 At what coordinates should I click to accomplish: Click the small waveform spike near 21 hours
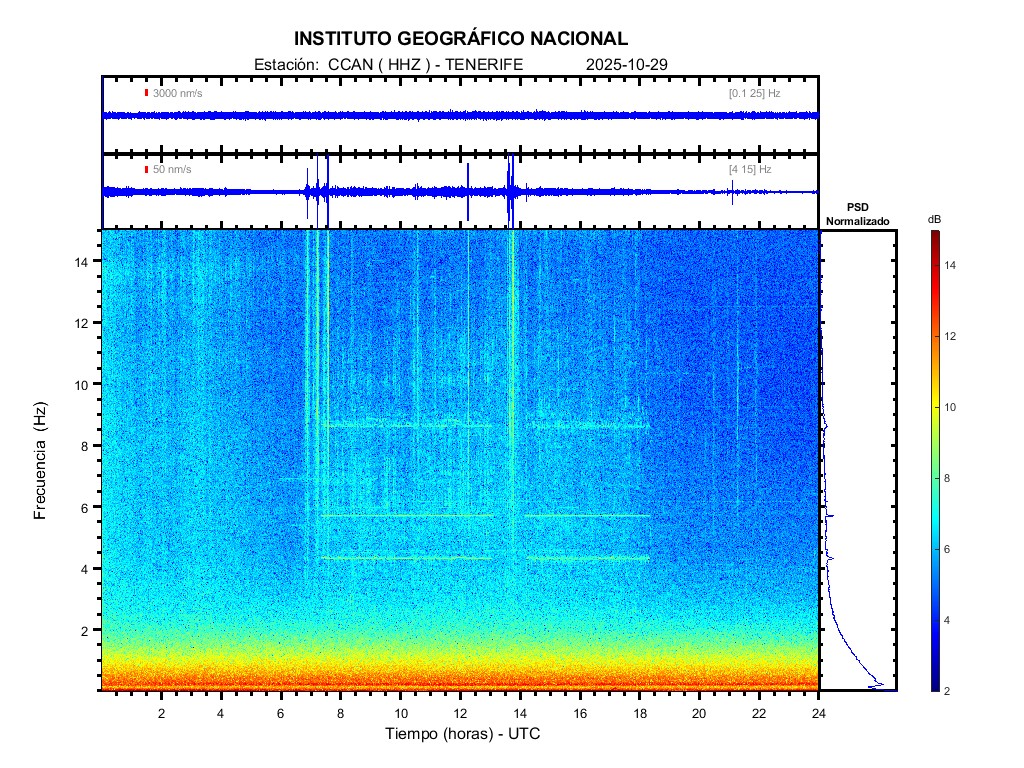pyautogui.click(x=732, y=192)
